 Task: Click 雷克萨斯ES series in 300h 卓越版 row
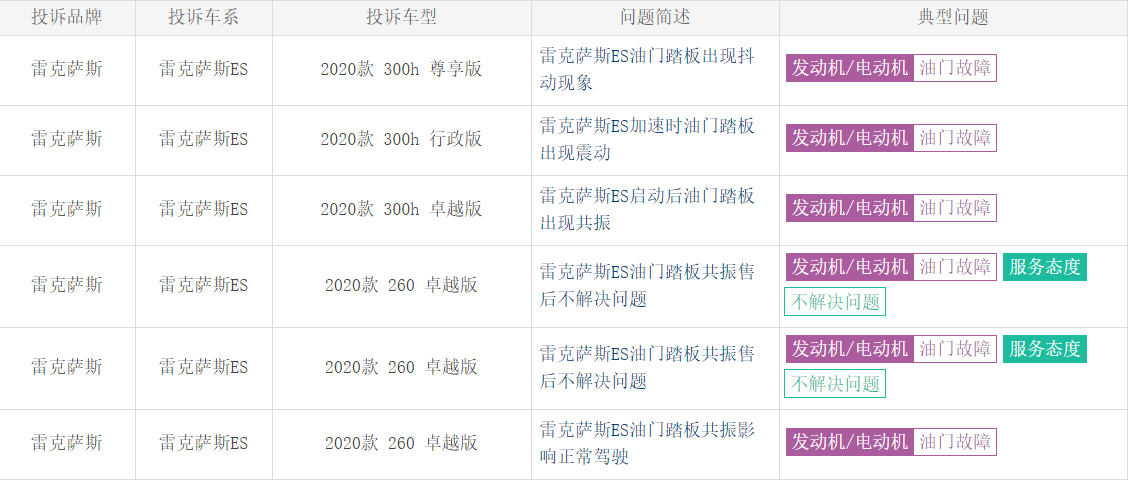[x=204, y=209]
